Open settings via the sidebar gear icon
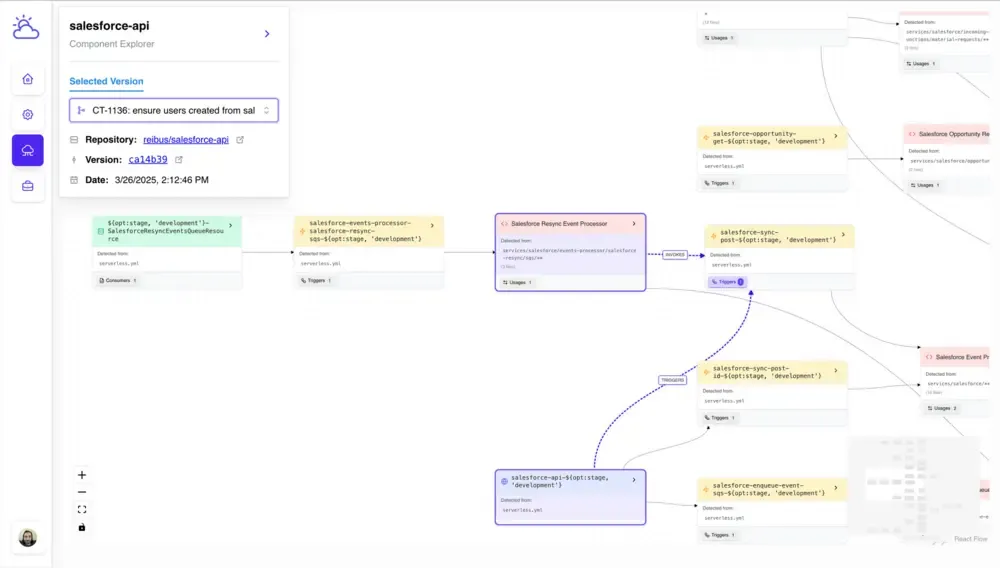Screen dimensions: 1000x568 click(27, 115)
